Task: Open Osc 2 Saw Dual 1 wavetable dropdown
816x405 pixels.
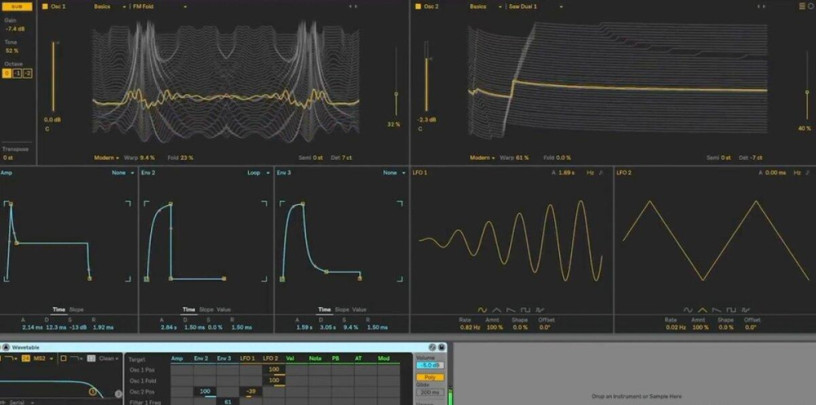Action: pos(534,7)
